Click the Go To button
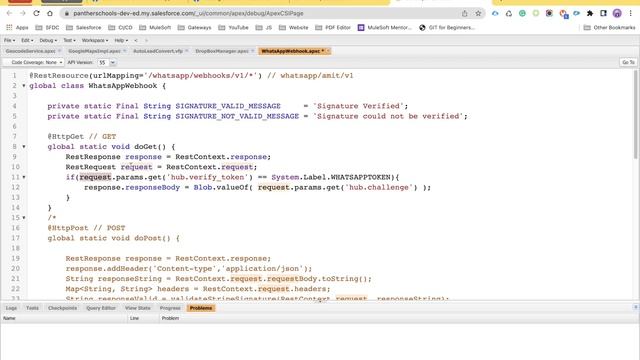The image size is (640, 360). pos(628,62)
